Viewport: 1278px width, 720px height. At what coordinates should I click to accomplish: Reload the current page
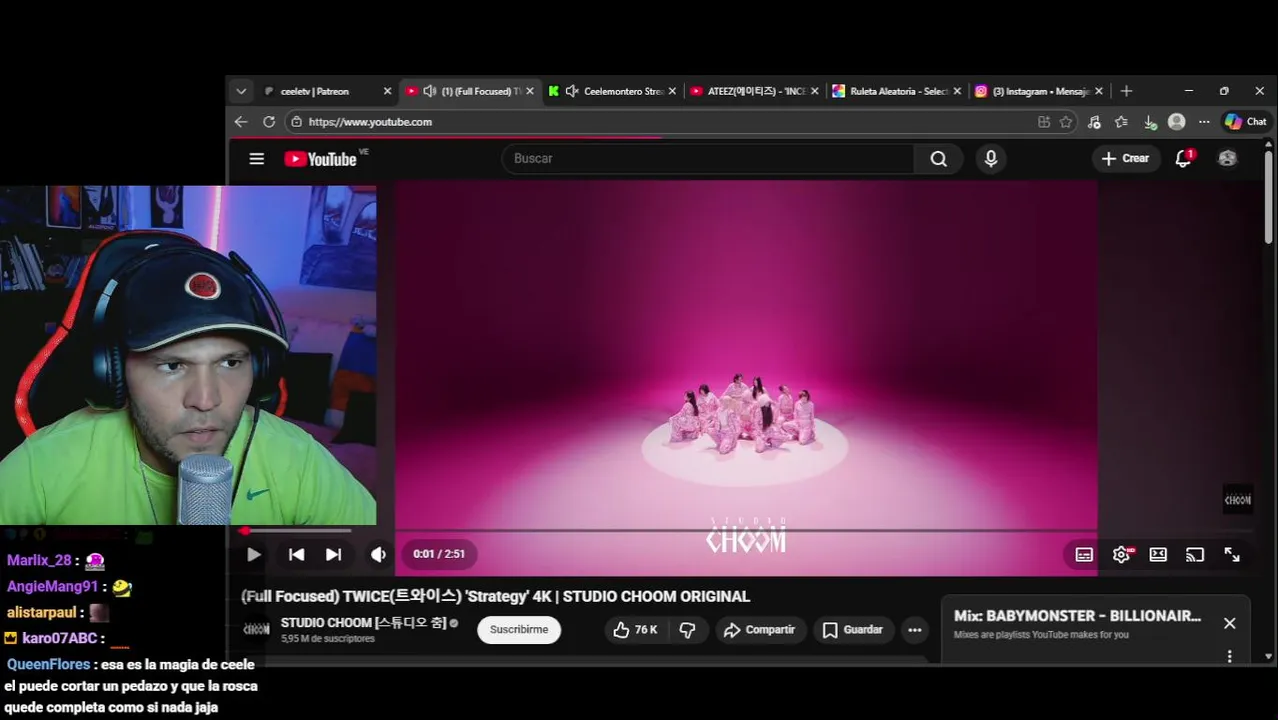coord(269,122)
